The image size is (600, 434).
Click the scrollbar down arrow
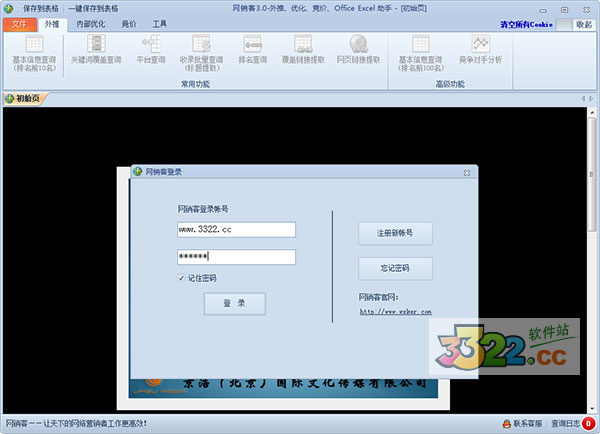pyautogui.click(x=592, y=409)
